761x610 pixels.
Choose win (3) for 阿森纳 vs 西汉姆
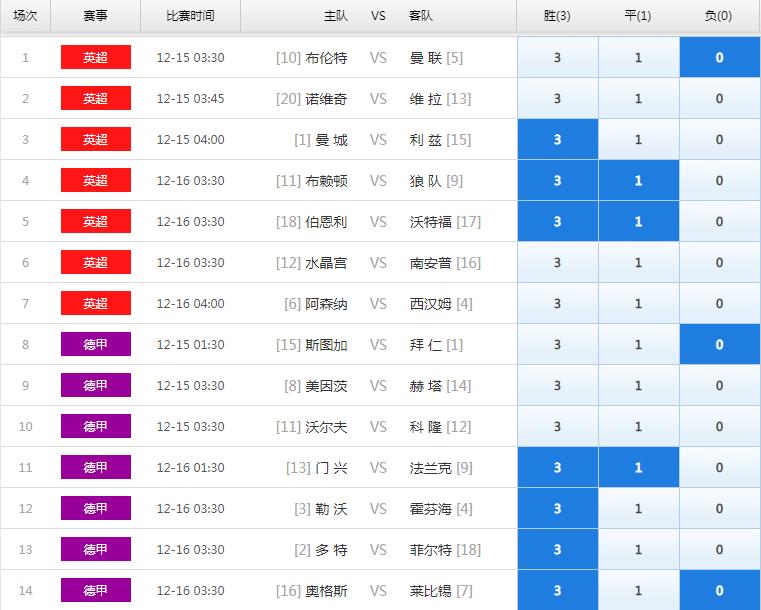(x=558, y=304)
